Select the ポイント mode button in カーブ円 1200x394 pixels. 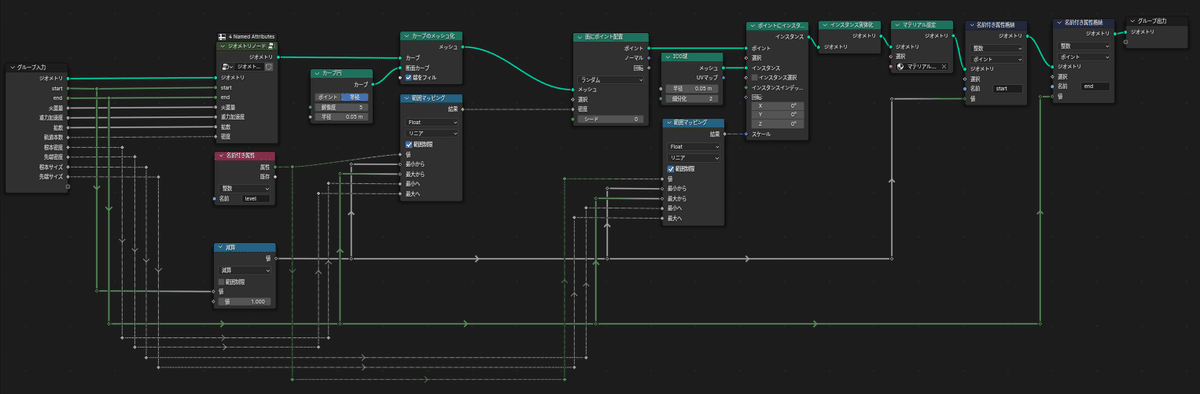pyautogui.click(x=327, y=97)
